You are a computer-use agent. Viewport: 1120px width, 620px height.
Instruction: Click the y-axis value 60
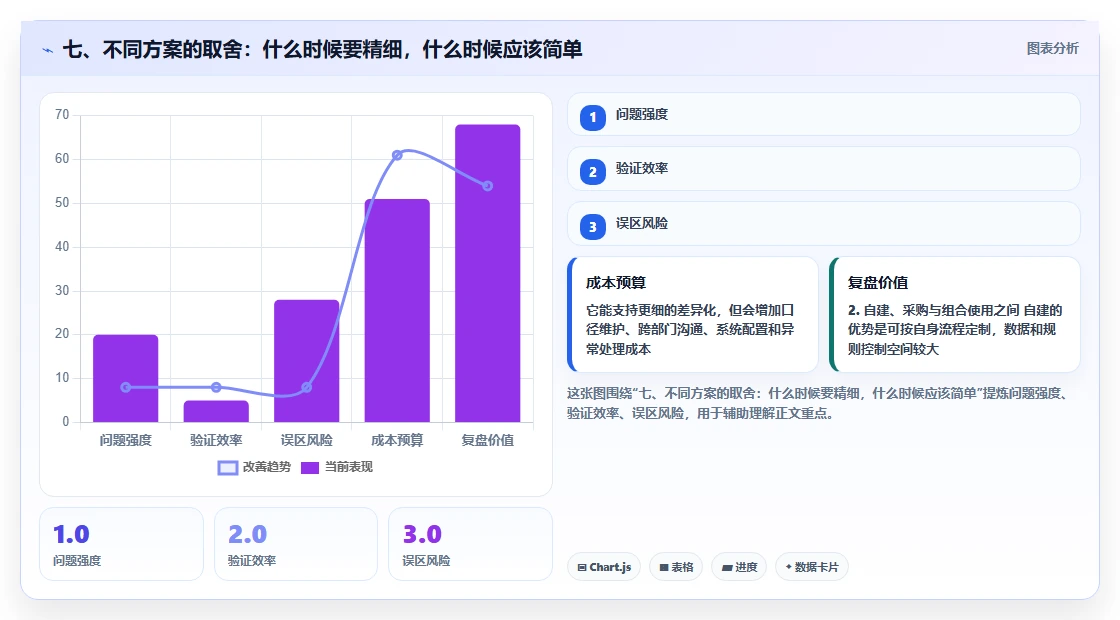point(62,159)
